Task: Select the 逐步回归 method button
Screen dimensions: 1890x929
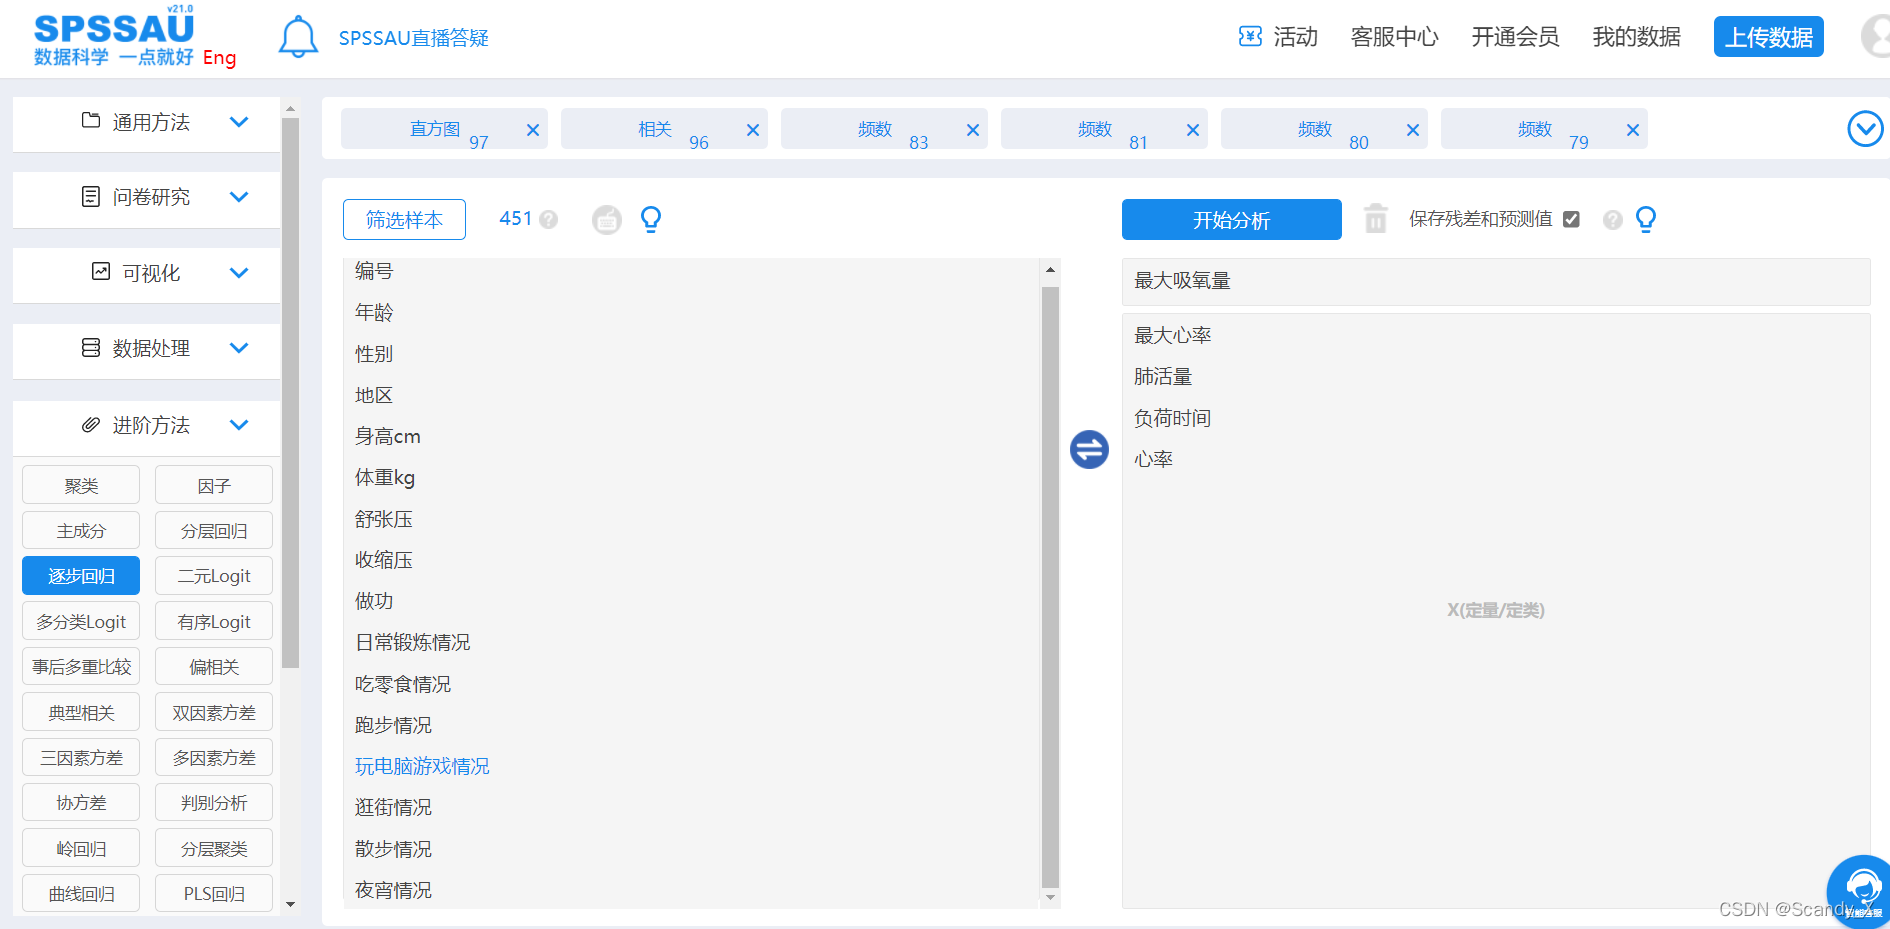Action: [81, 576]
